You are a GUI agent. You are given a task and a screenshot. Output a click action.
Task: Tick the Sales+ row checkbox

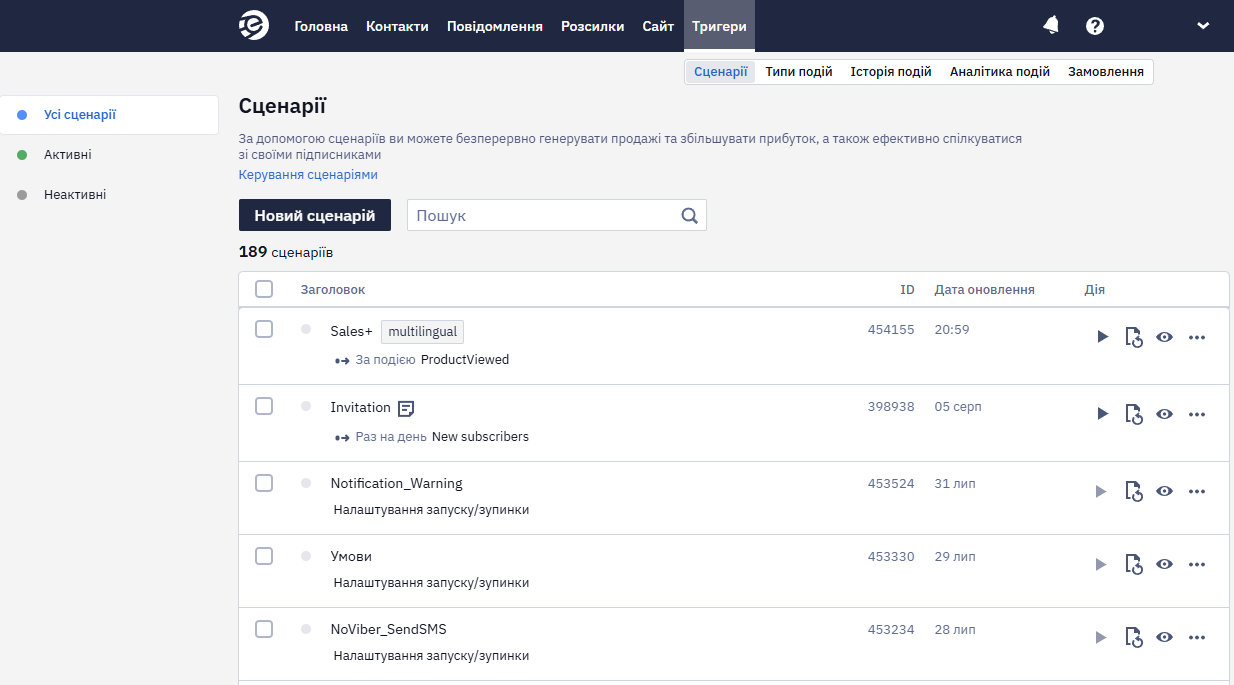tap(264, 329)
